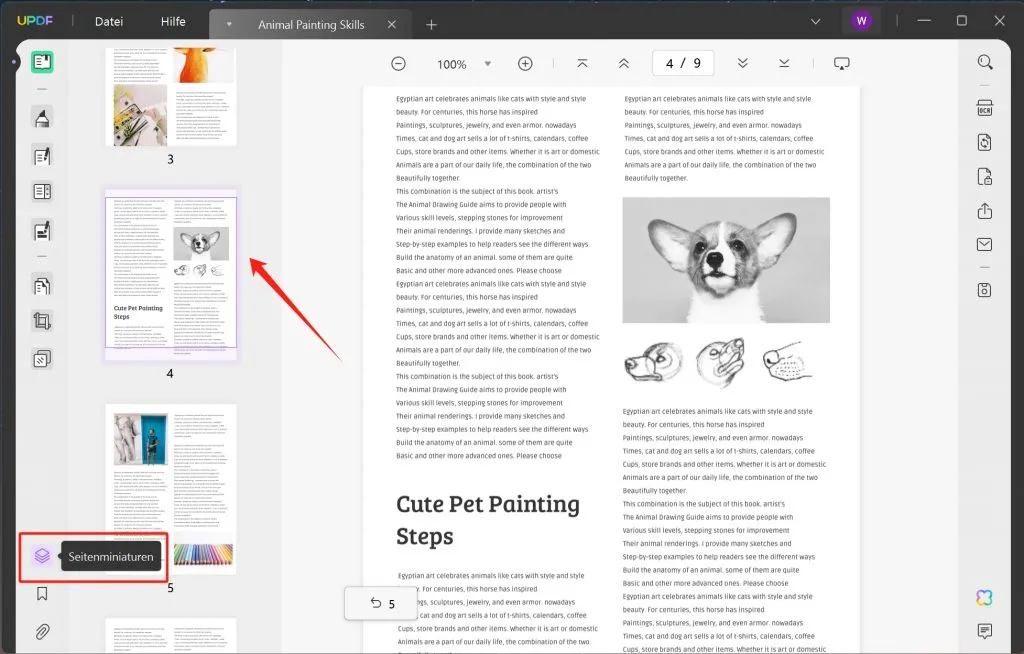Open the Attachments paperclip icon
Screen dimensions: 1024x654
pyautogui.click(x=41, y=630)
